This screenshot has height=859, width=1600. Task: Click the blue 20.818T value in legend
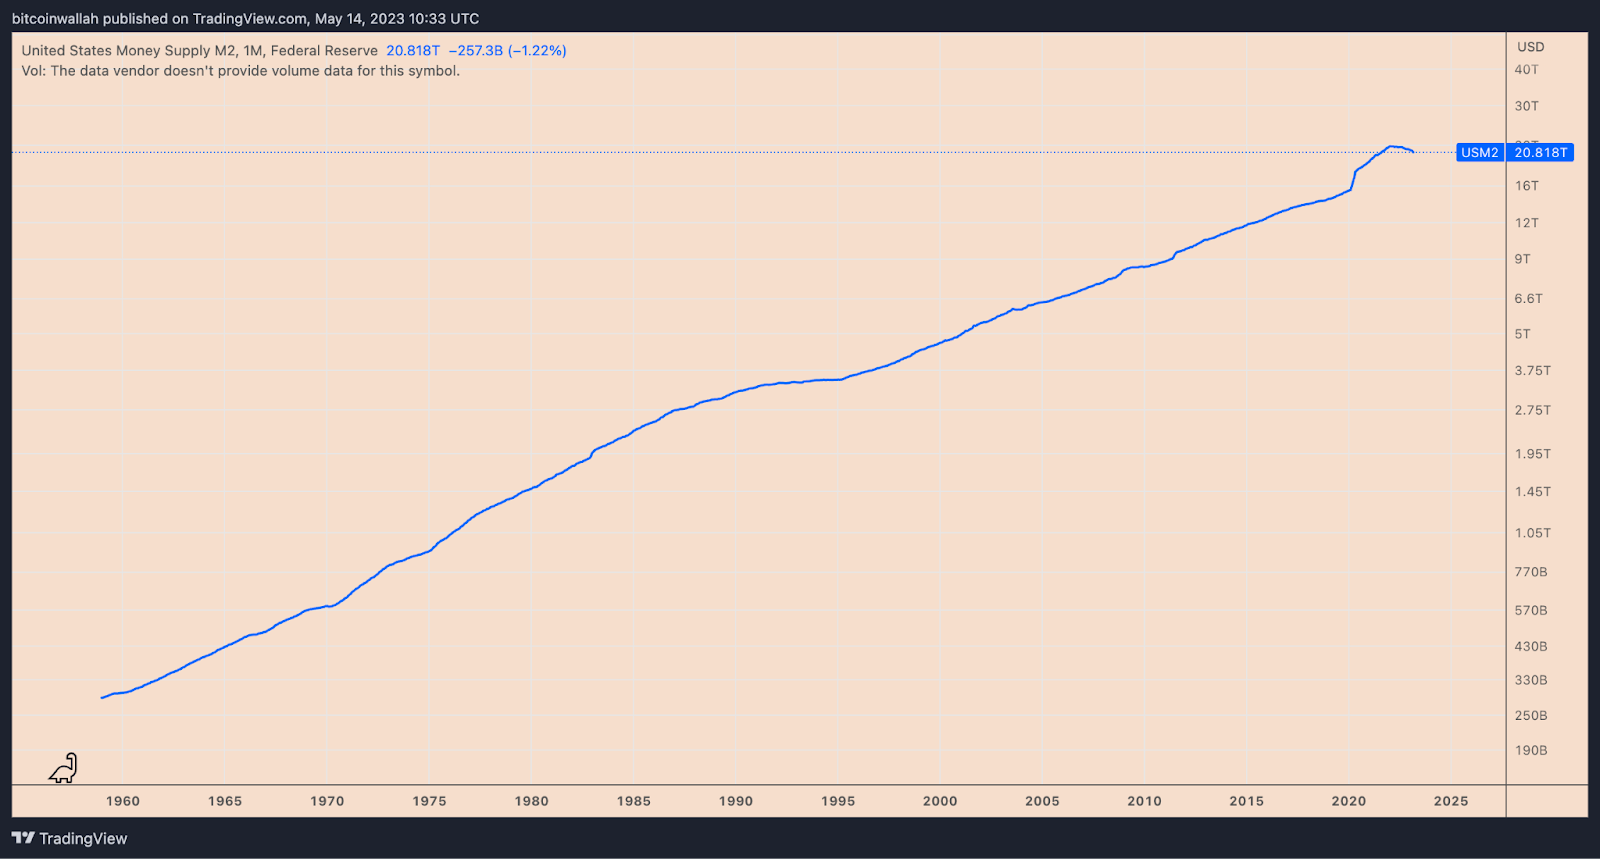(x=413, y=50)
